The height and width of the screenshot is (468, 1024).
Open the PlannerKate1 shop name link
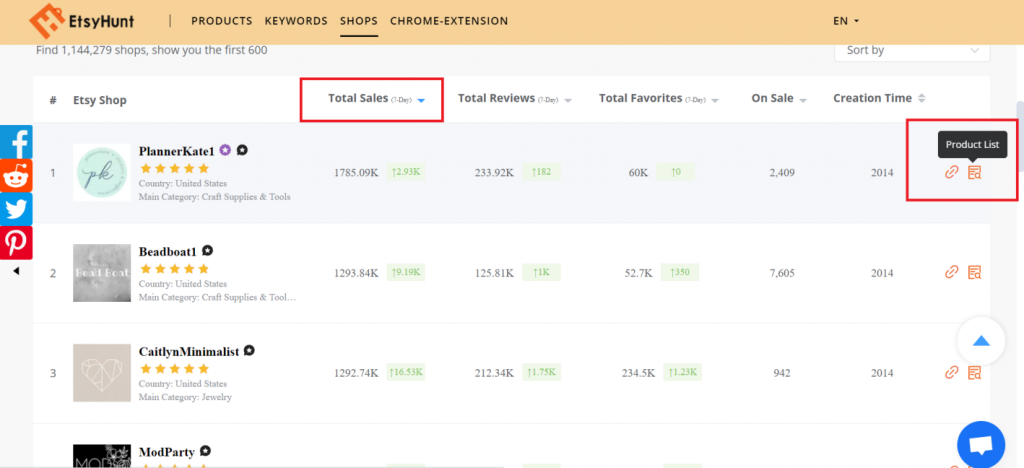click(176, 151)
